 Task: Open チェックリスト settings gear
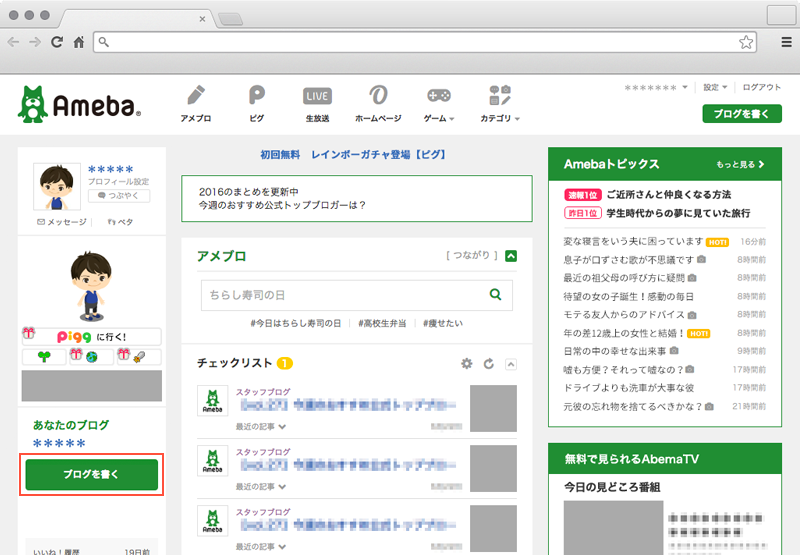466,364
